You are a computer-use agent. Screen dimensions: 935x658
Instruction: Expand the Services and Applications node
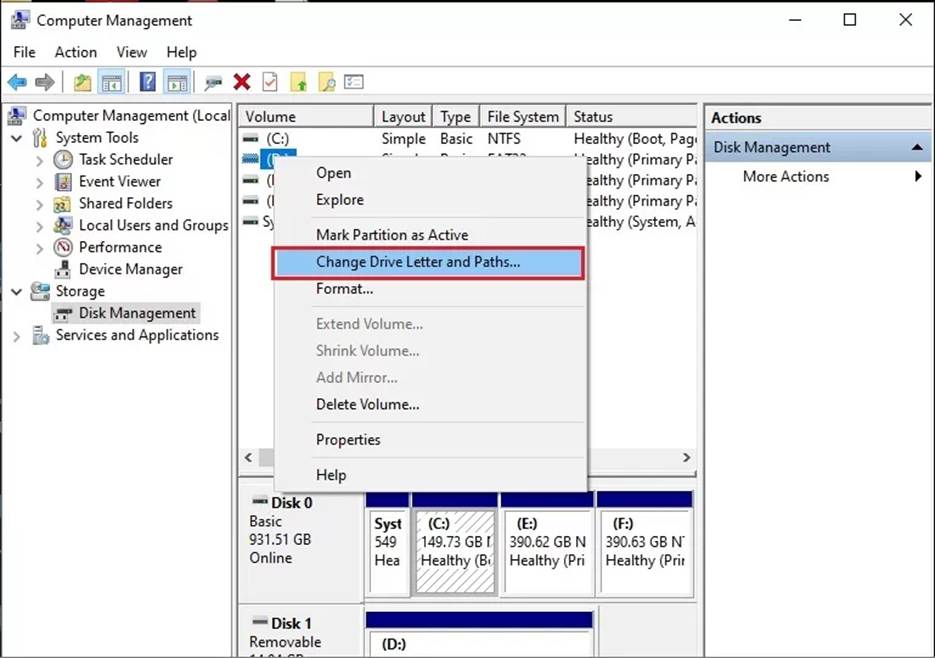coord(17,336)
